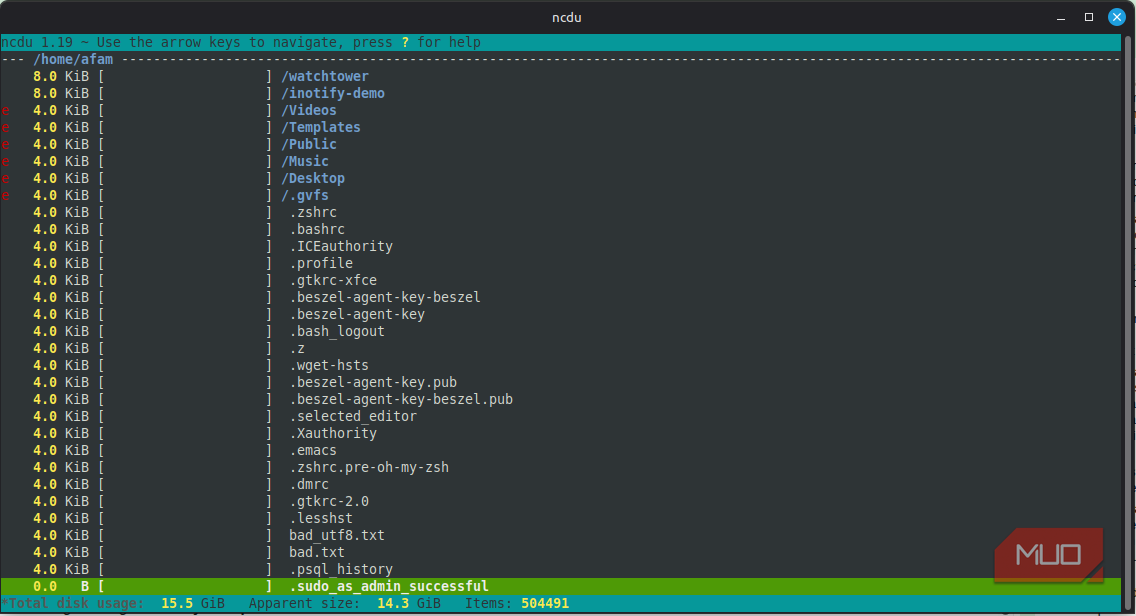Click the .emacs file row

coord(561,451)
